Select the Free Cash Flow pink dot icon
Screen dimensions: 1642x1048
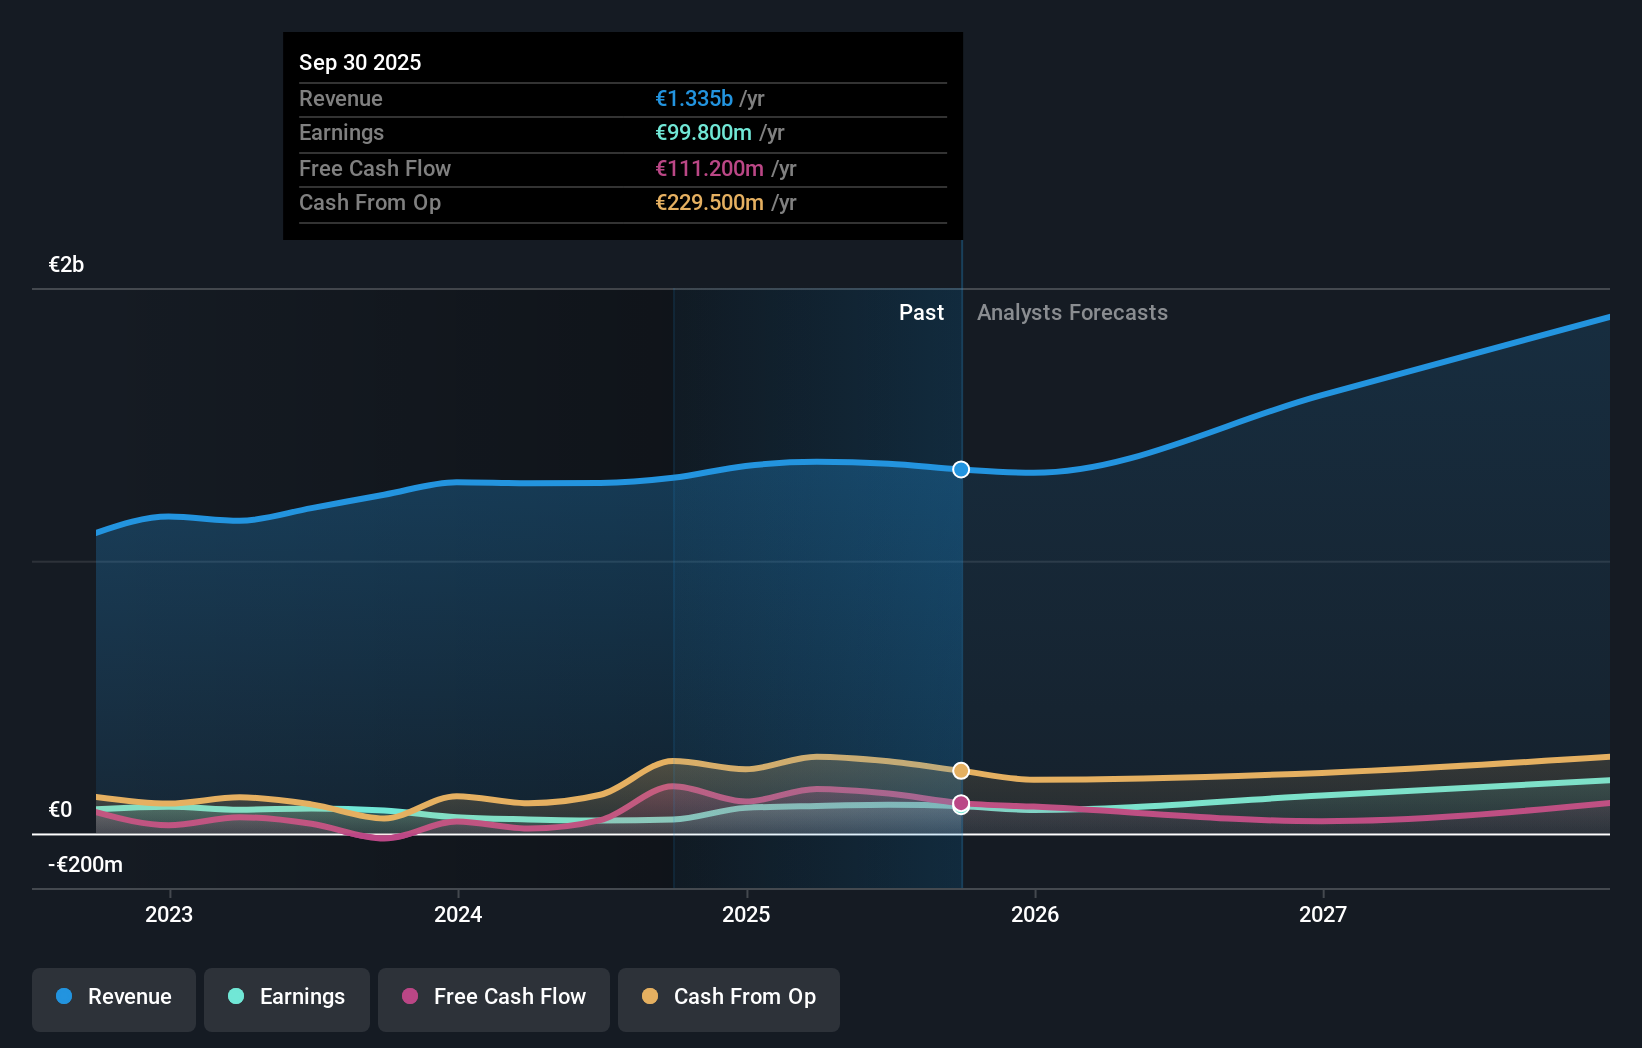pos(410,998)
